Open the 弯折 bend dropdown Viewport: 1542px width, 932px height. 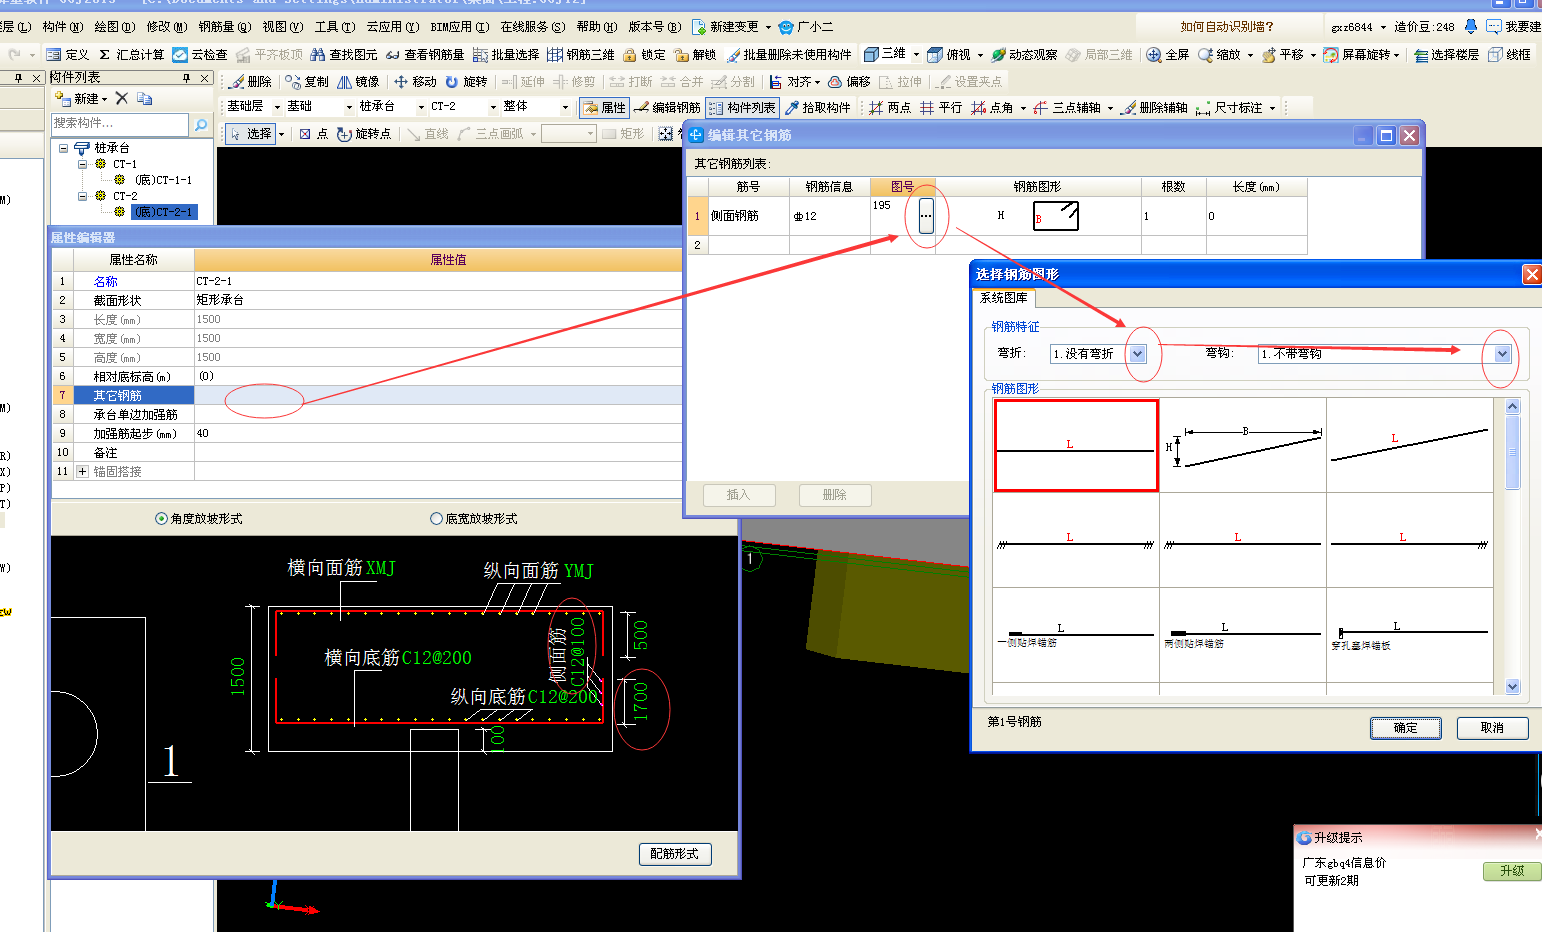click(x=1137, y=354)
